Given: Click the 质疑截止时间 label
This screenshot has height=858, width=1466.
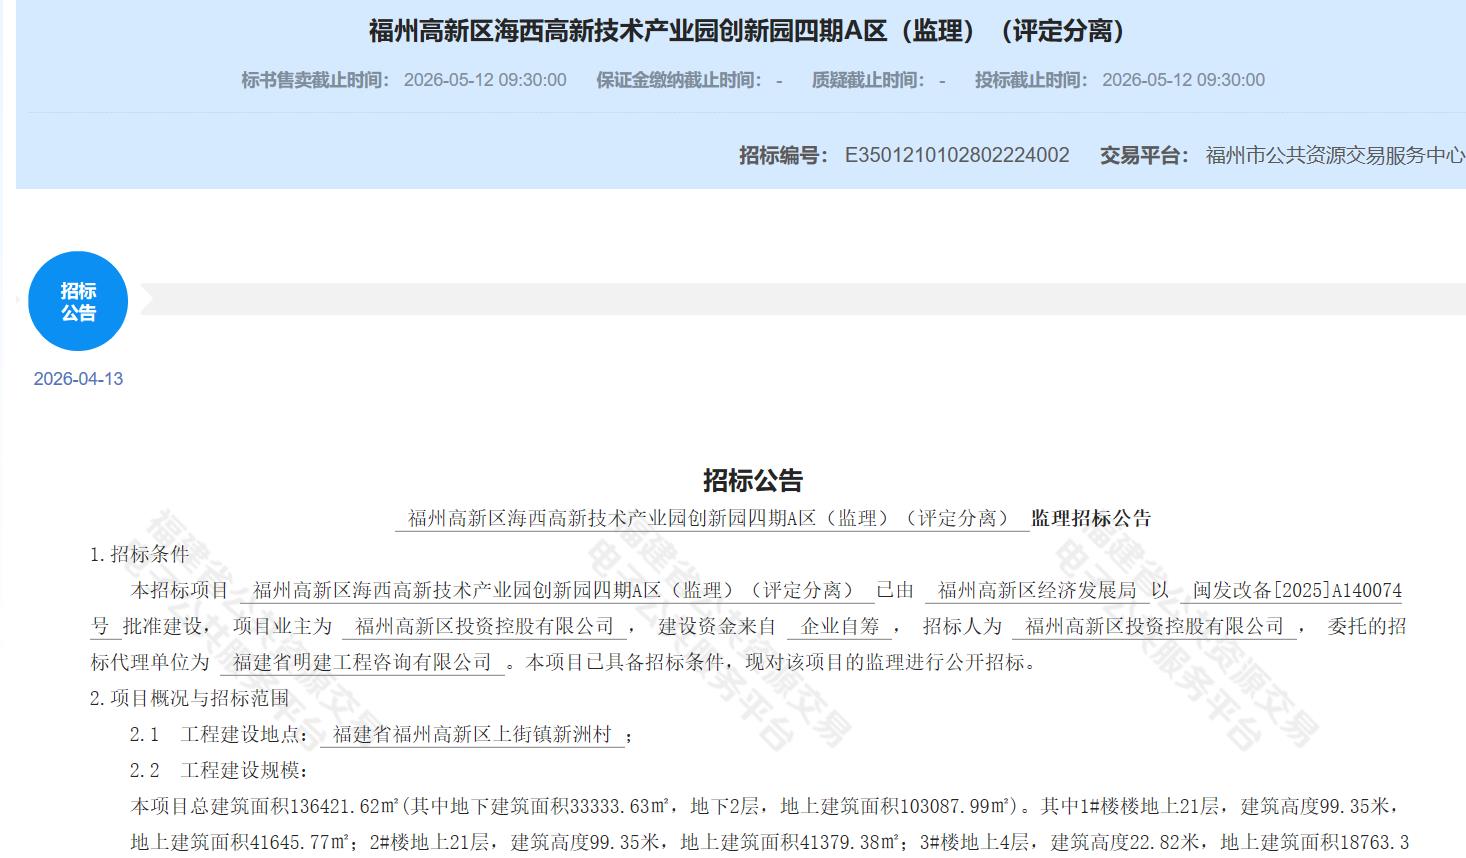Looking at the screenshot, I should click(x=868, y=80).
